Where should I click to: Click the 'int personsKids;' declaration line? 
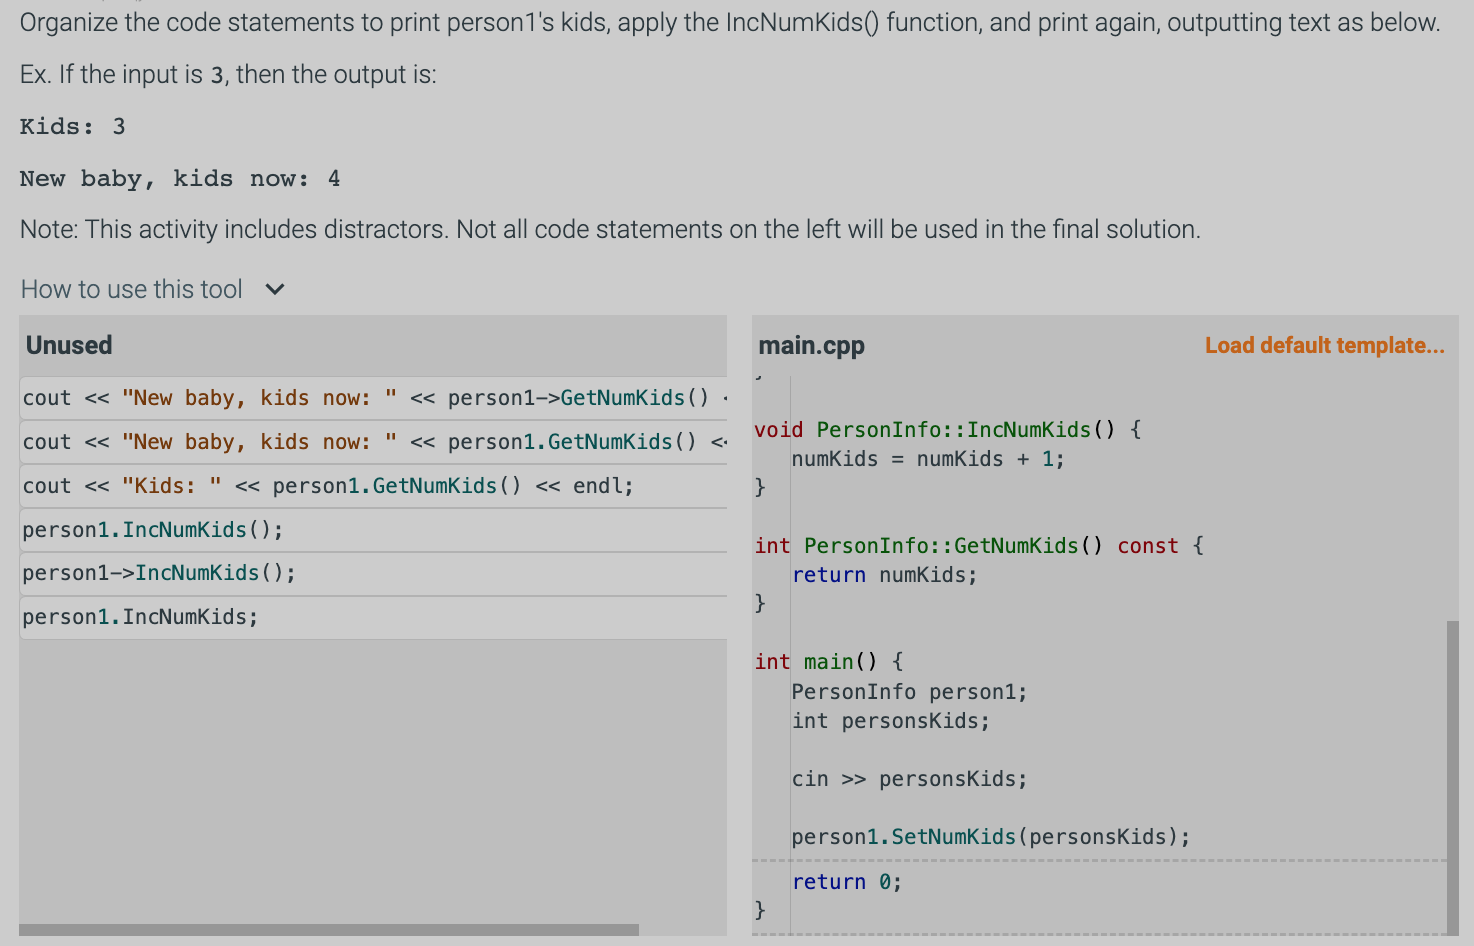[x=891, y=721]
